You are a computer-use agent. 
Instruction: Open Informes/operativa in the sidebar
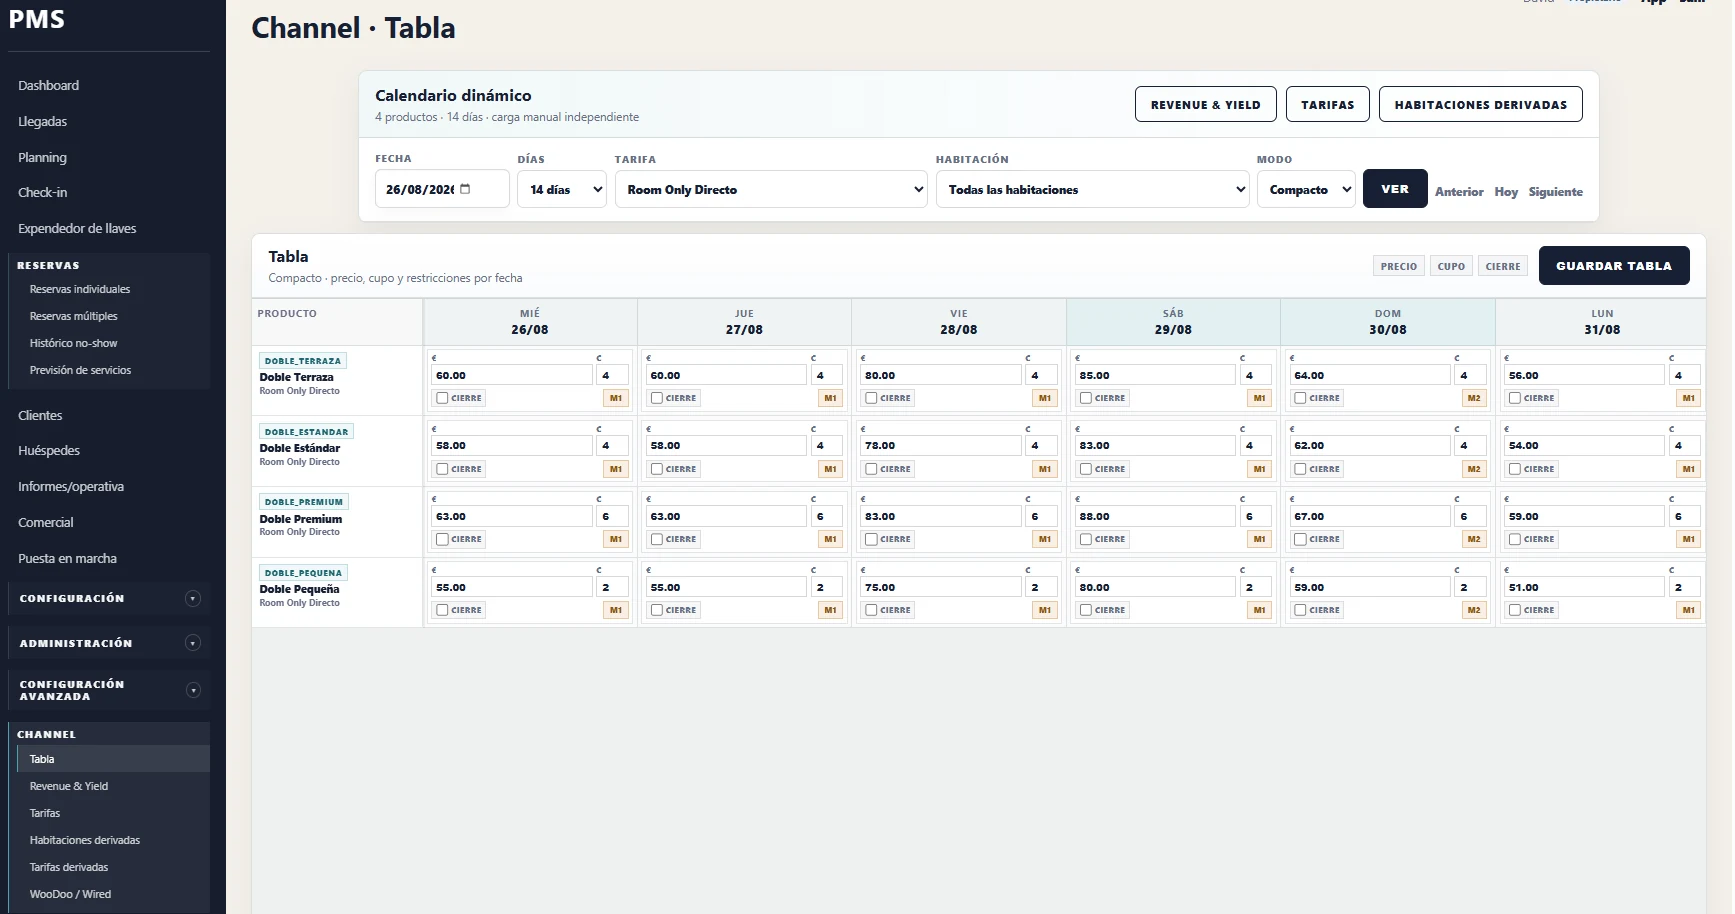pos(71,487)
